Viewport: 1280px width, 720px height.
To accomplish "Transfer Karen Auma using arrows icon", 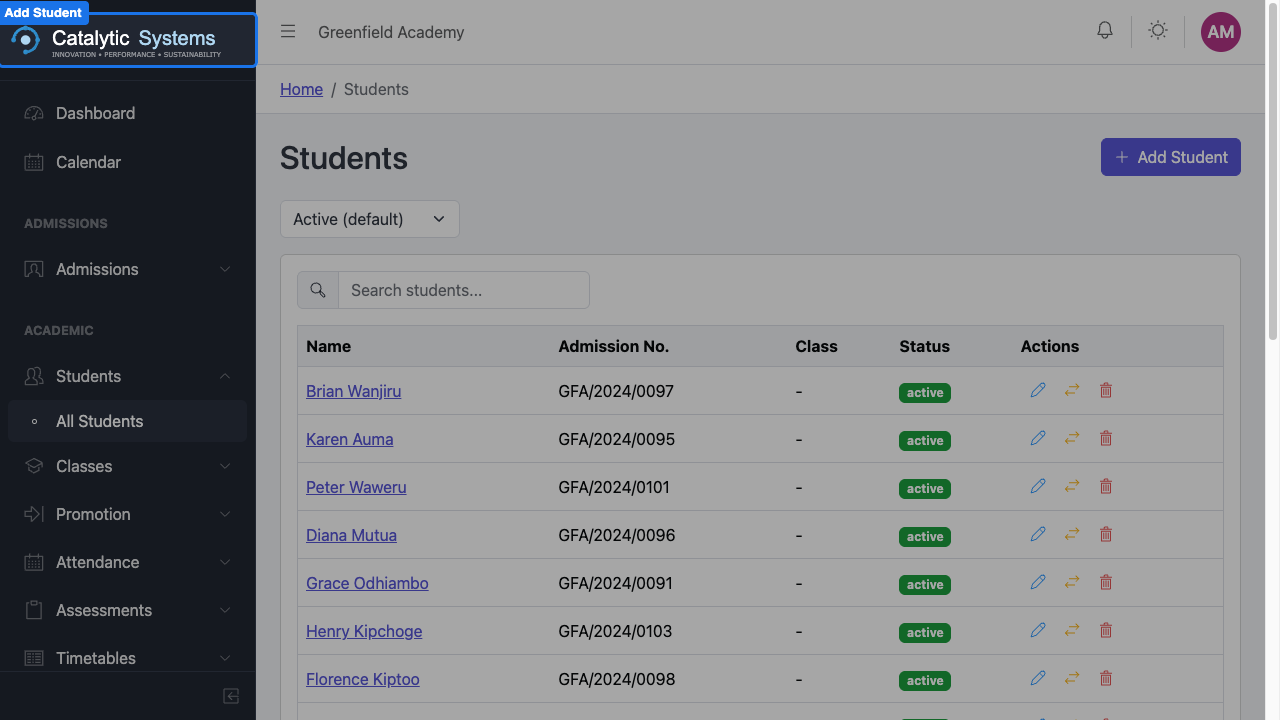I will pos(1072,438).
